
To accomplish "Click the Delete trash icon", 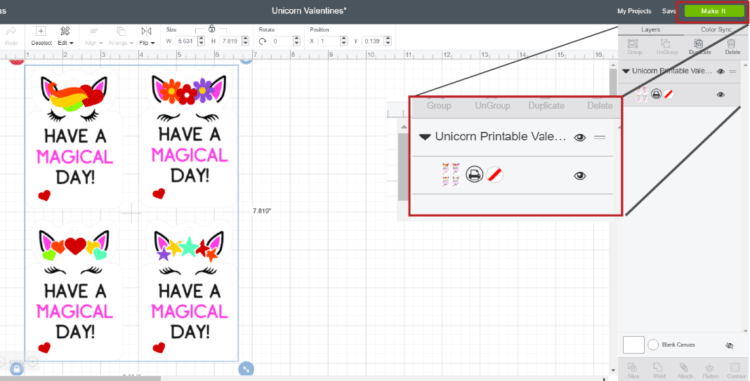I will [x=732, y=44].
